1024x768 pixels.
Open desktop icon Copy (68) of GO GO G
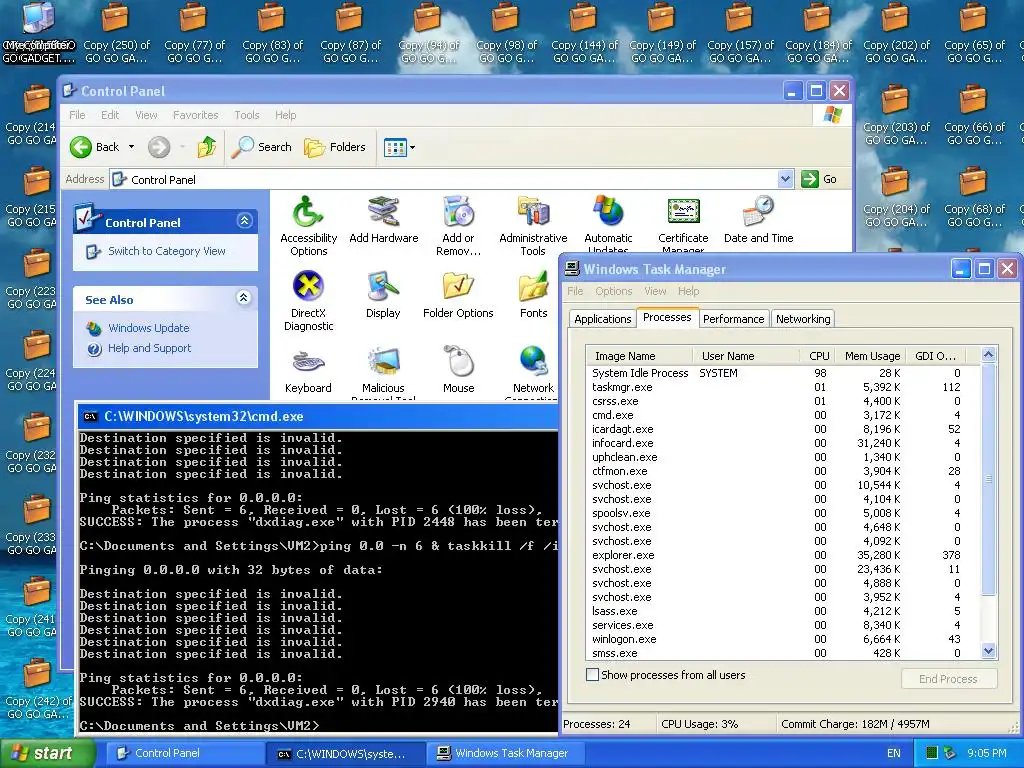click(974, 197)
